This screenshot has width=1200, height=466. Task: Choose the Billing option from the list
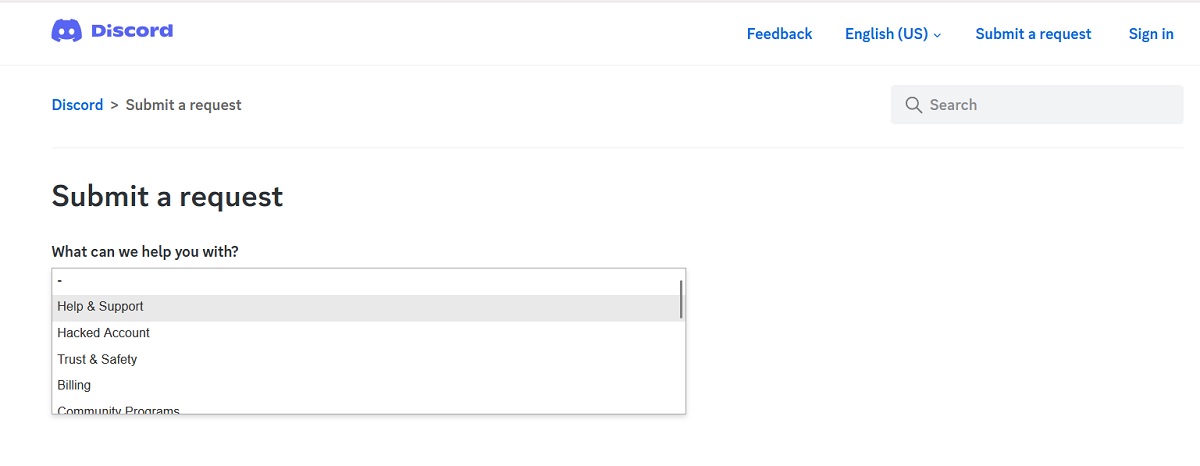(74, 385)
